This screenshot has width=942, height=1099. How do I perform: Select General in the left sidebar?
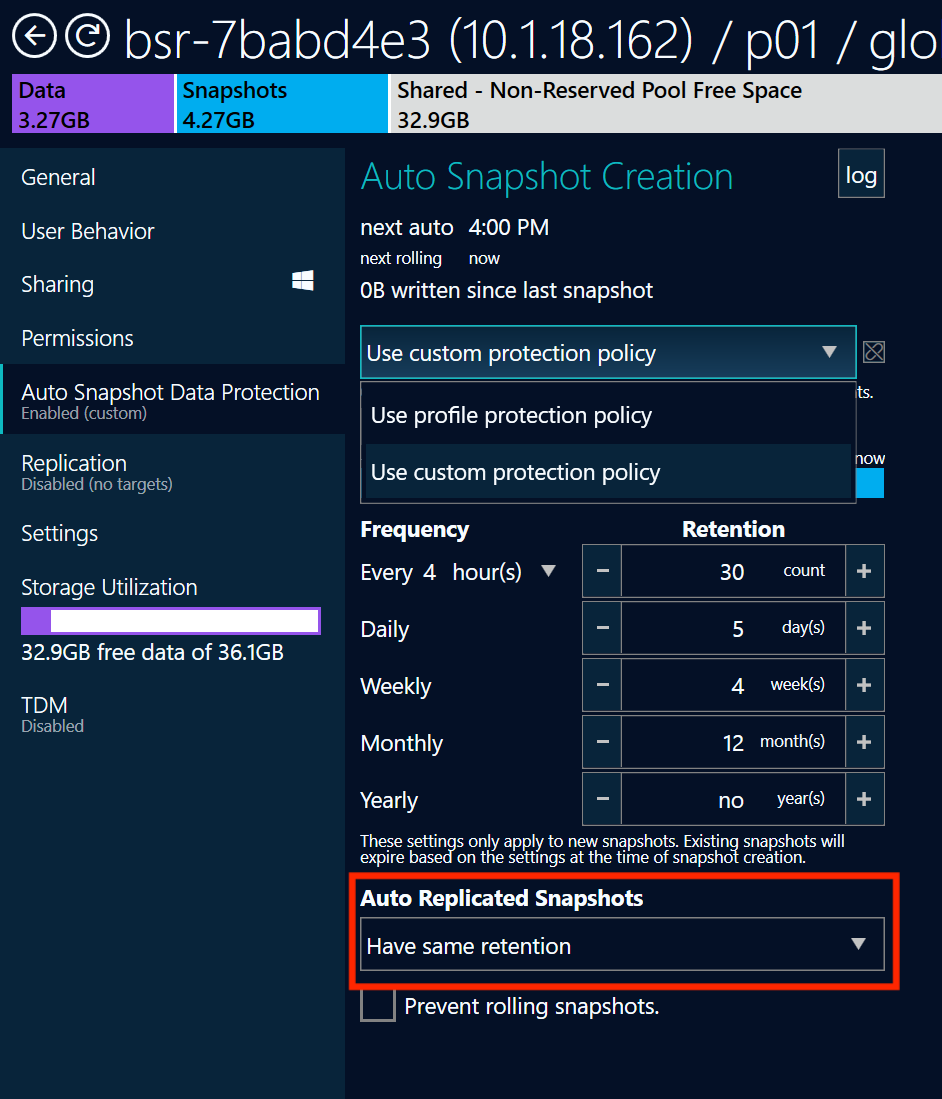[x=57, y=177]
